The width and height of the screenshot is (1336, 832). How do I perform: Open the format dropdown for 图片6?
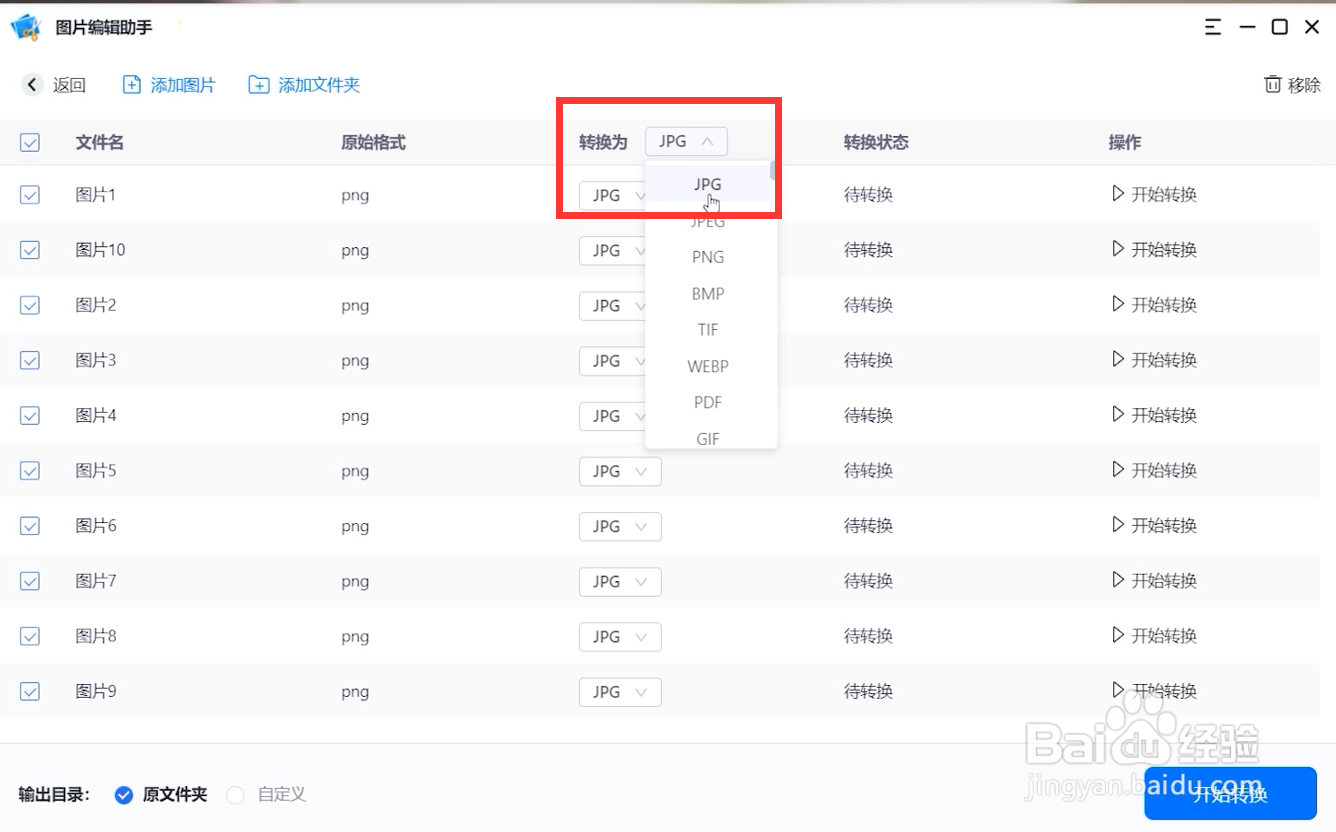(x=620, y=526)
